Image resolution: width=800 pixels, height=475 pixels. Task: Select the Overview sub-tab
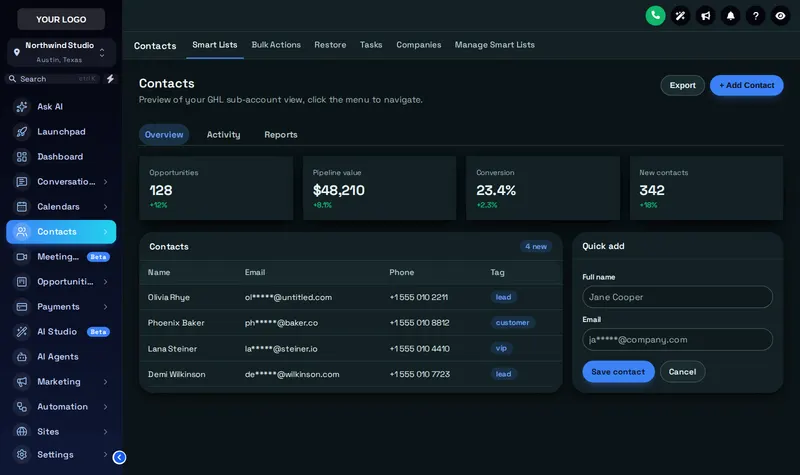pyautogui.click(x=164, y=135)
